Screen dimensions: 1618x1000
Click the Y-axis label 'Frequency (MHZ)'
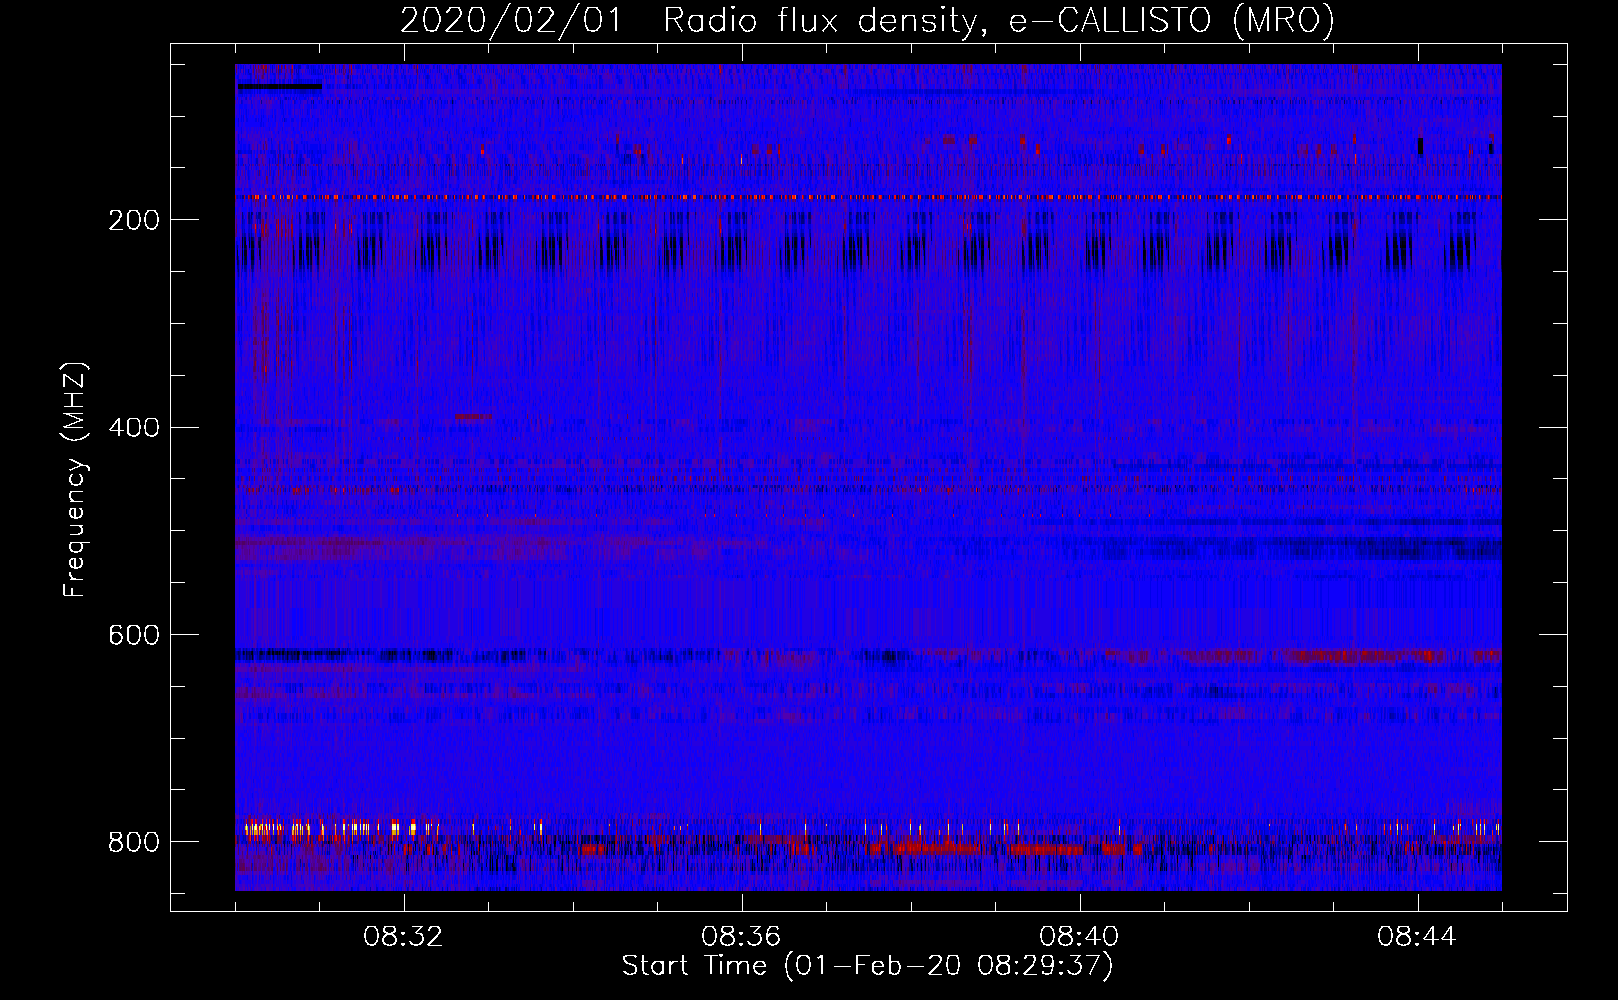pyautogui.click(x=75, y=480)
